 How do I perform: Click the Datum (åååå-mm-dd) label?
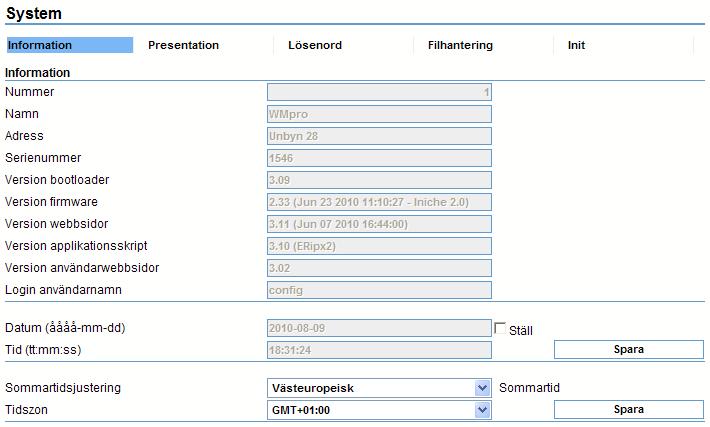pyautogui.click(x=65, y=328)
